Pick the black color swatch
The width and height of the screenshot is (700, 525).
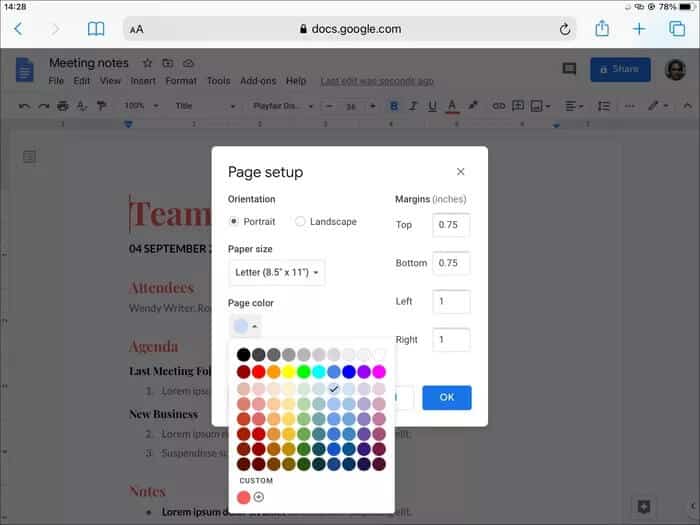tap(243, 354)
